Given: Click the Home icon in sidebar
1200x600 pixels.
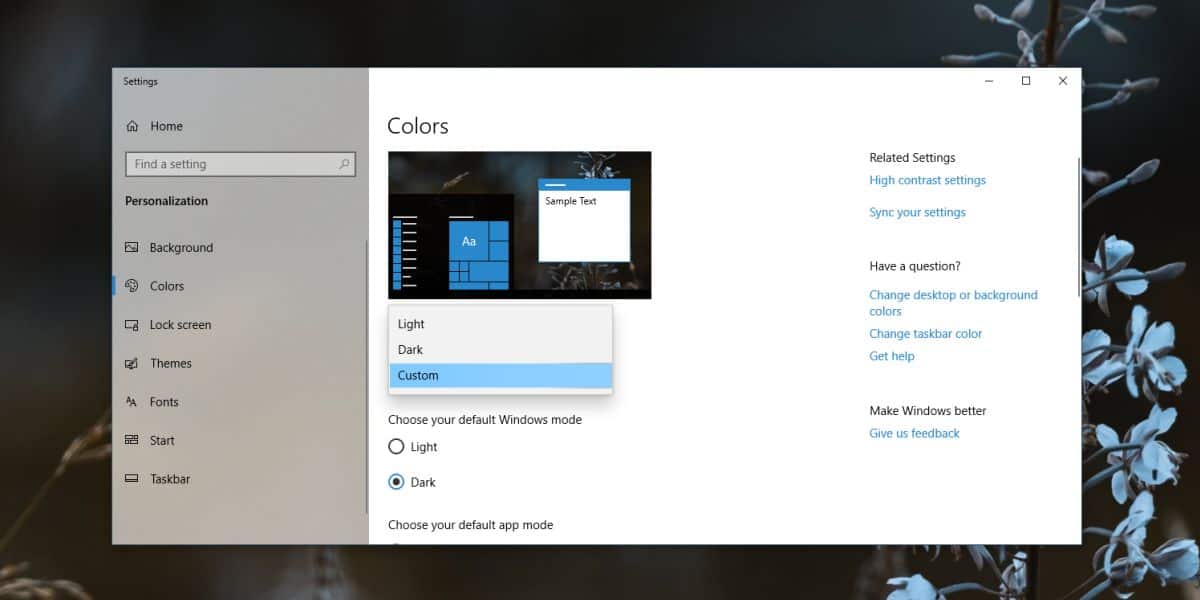Looking at the screenshot, I should [x=132, y=126].
